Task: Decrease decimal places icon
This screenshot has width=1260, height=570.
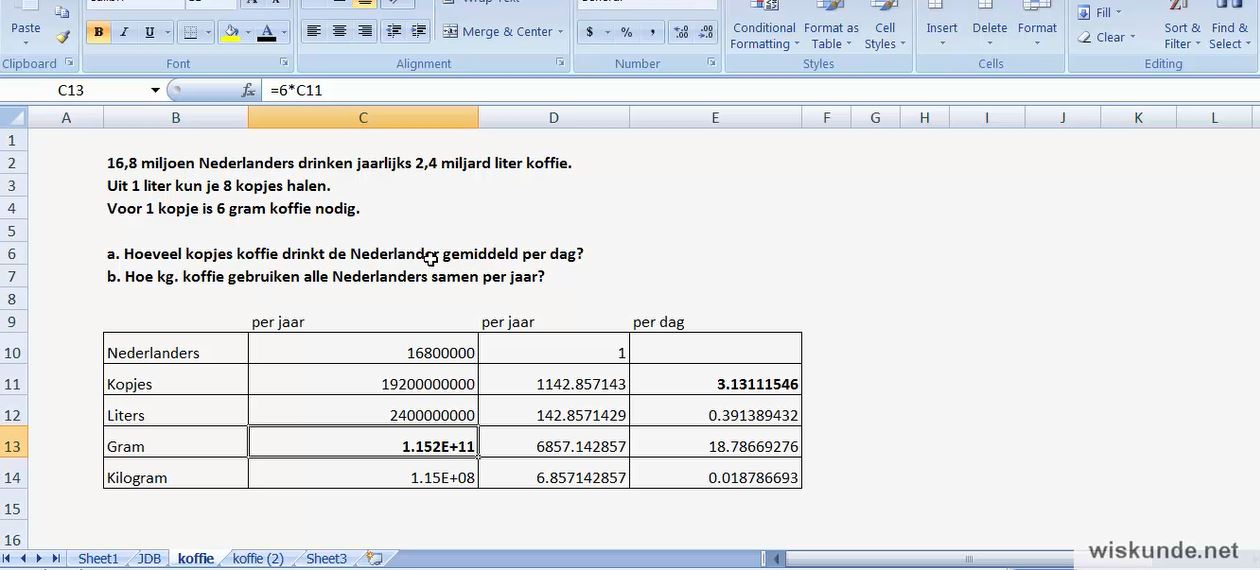Action: coord(706,32)
